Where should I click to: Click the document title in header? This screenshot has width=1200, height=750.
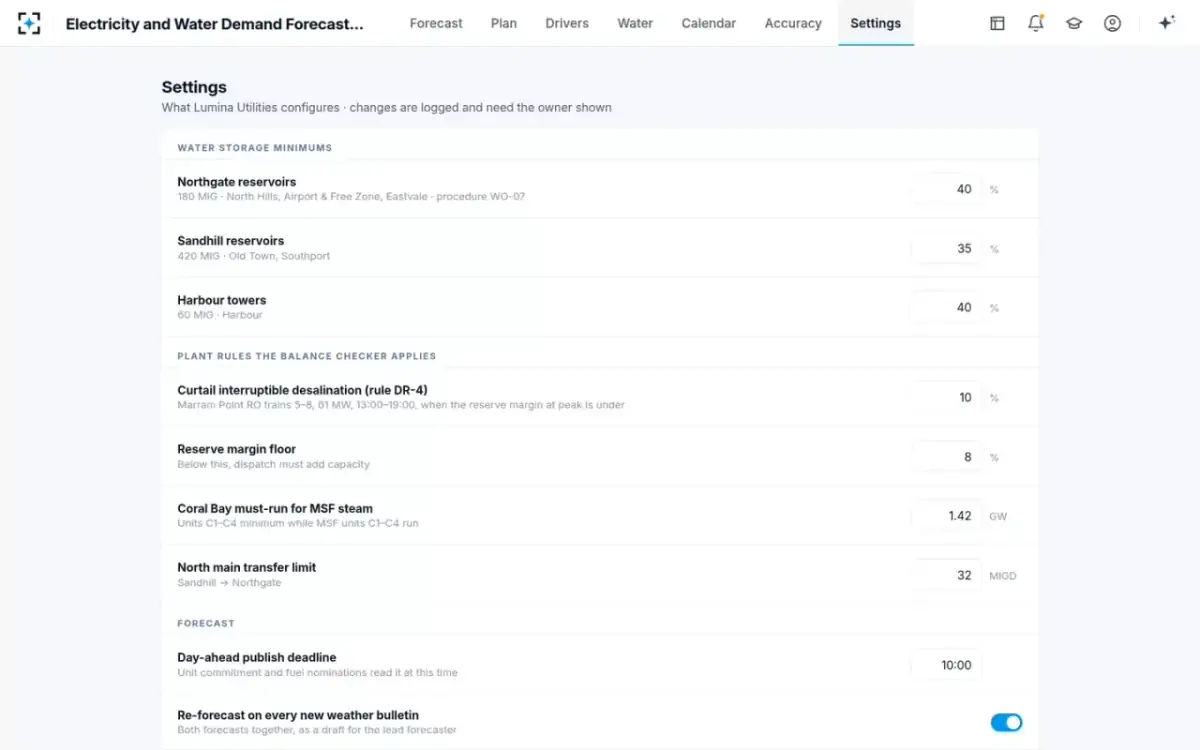click(215, 23)
